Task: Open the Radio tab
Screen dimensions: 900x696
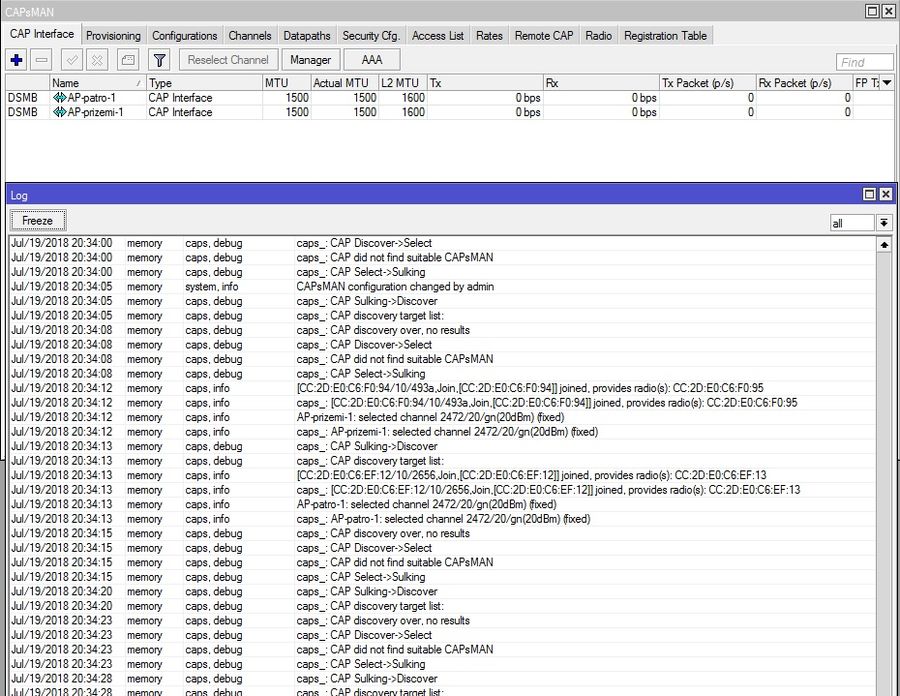Action: (598, 36)
